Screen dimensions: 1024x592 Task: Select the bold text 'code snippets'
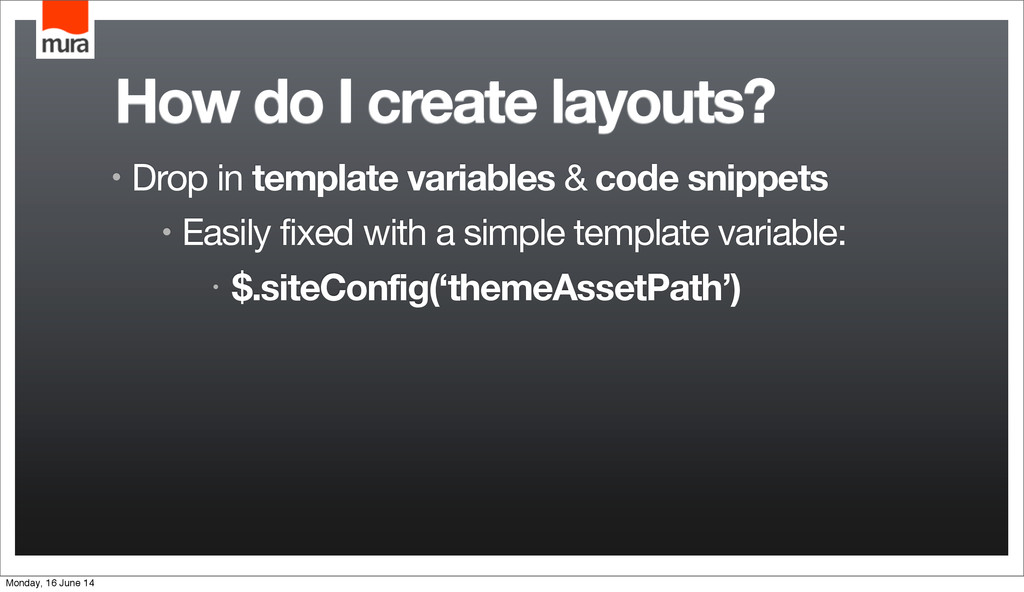point(712,179)
